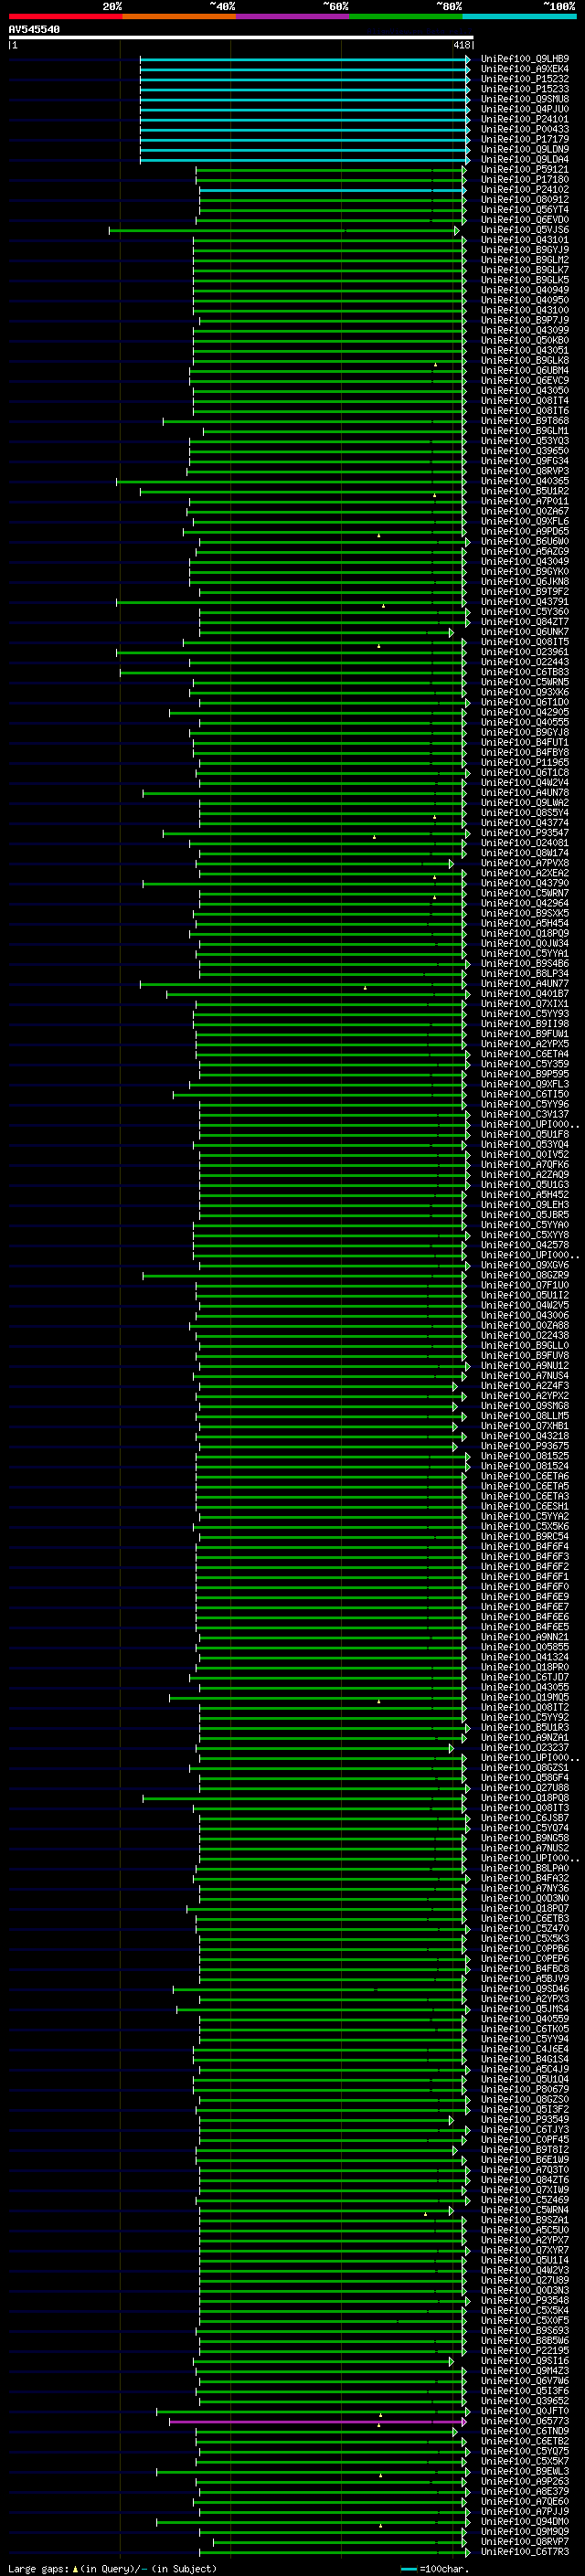Select the UniRef100_P17179 label

click(525, 139)
